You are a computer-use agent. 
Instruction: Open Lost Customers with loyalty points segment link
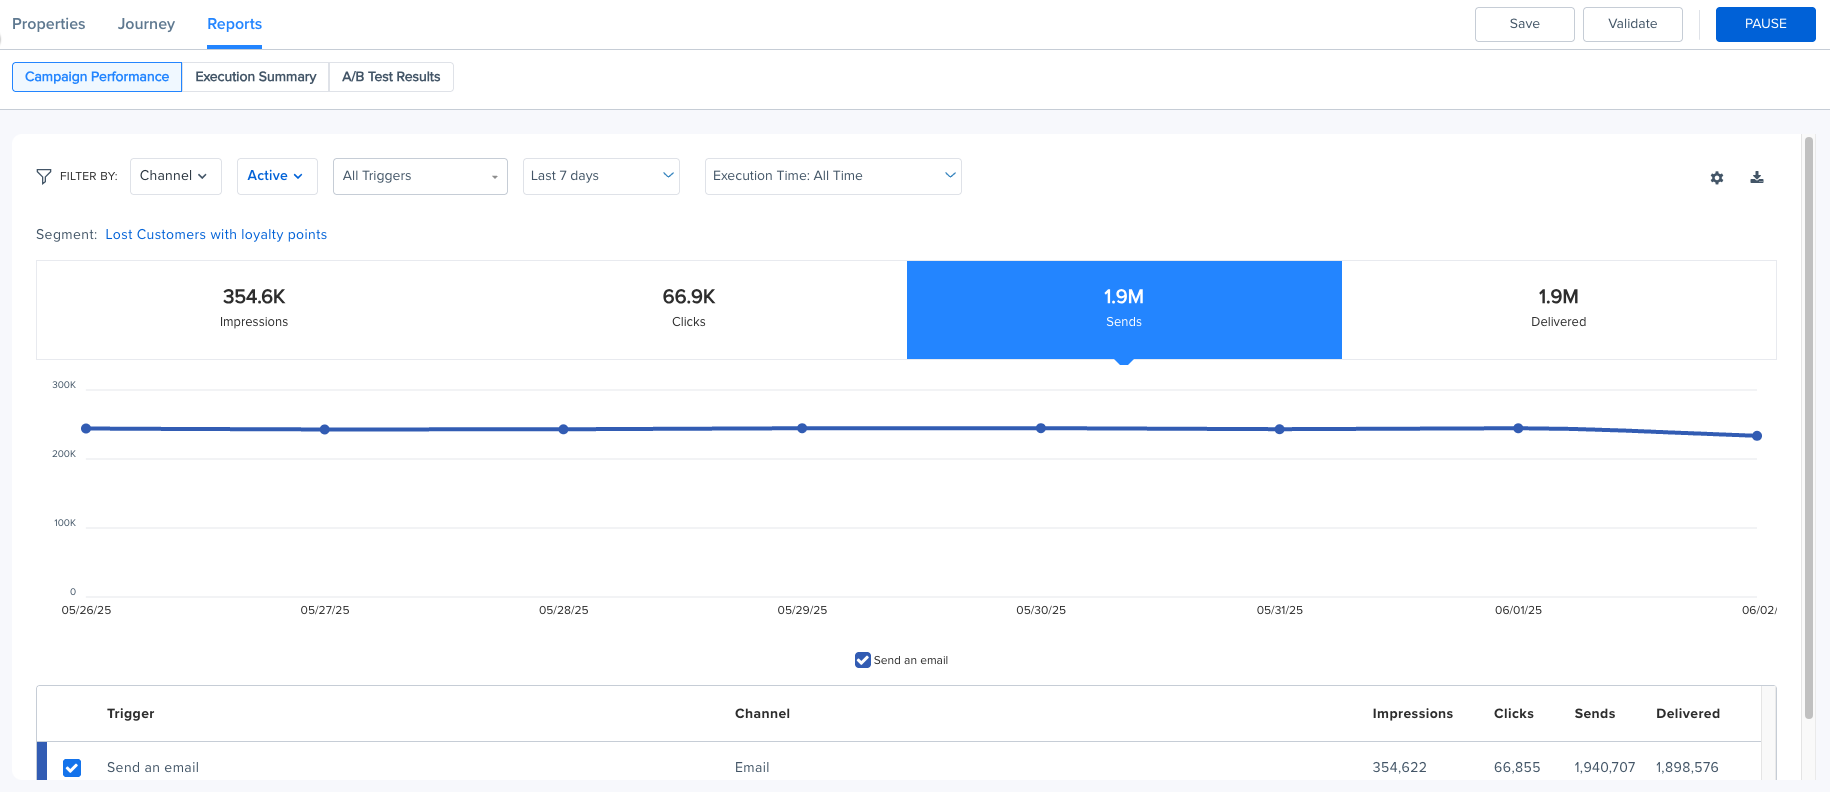(216, 235)
